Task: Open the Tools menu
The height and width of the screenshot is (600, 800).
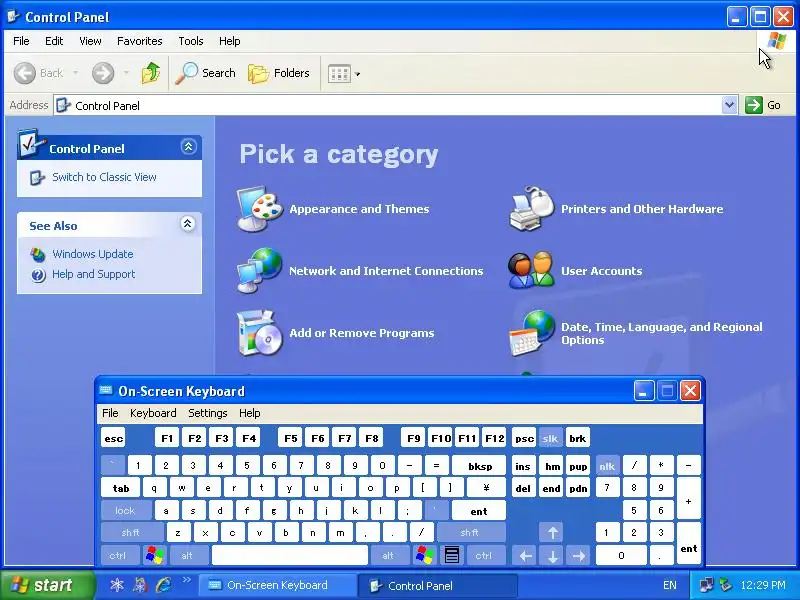Action: point(191,41)
